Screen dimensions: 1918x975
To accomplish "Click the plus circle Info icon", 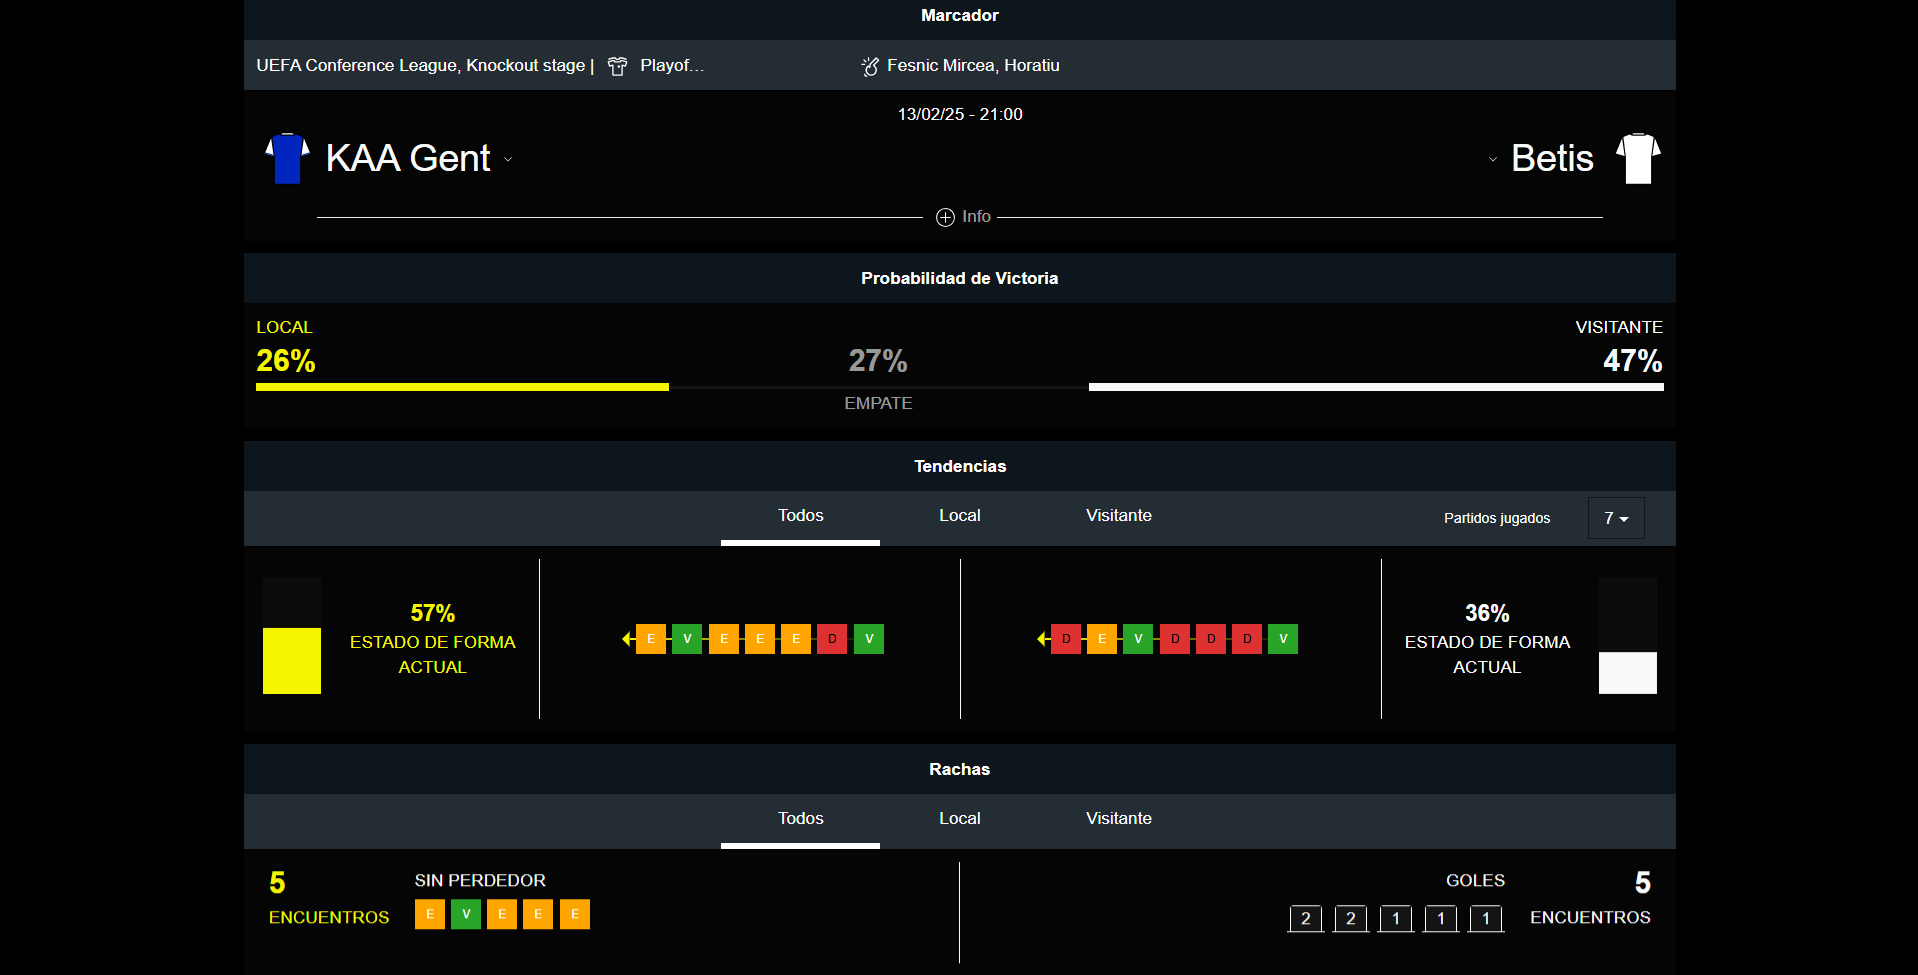I will click(945, 217).
